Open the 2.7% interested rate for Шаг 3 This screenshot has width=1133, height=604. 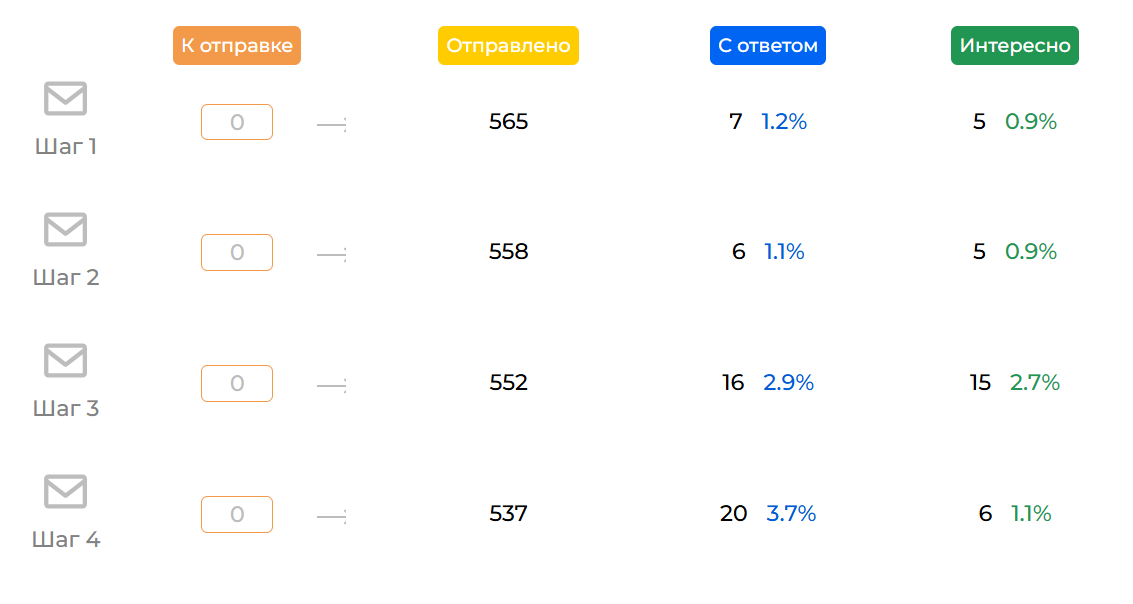[x=1035, y=383]
